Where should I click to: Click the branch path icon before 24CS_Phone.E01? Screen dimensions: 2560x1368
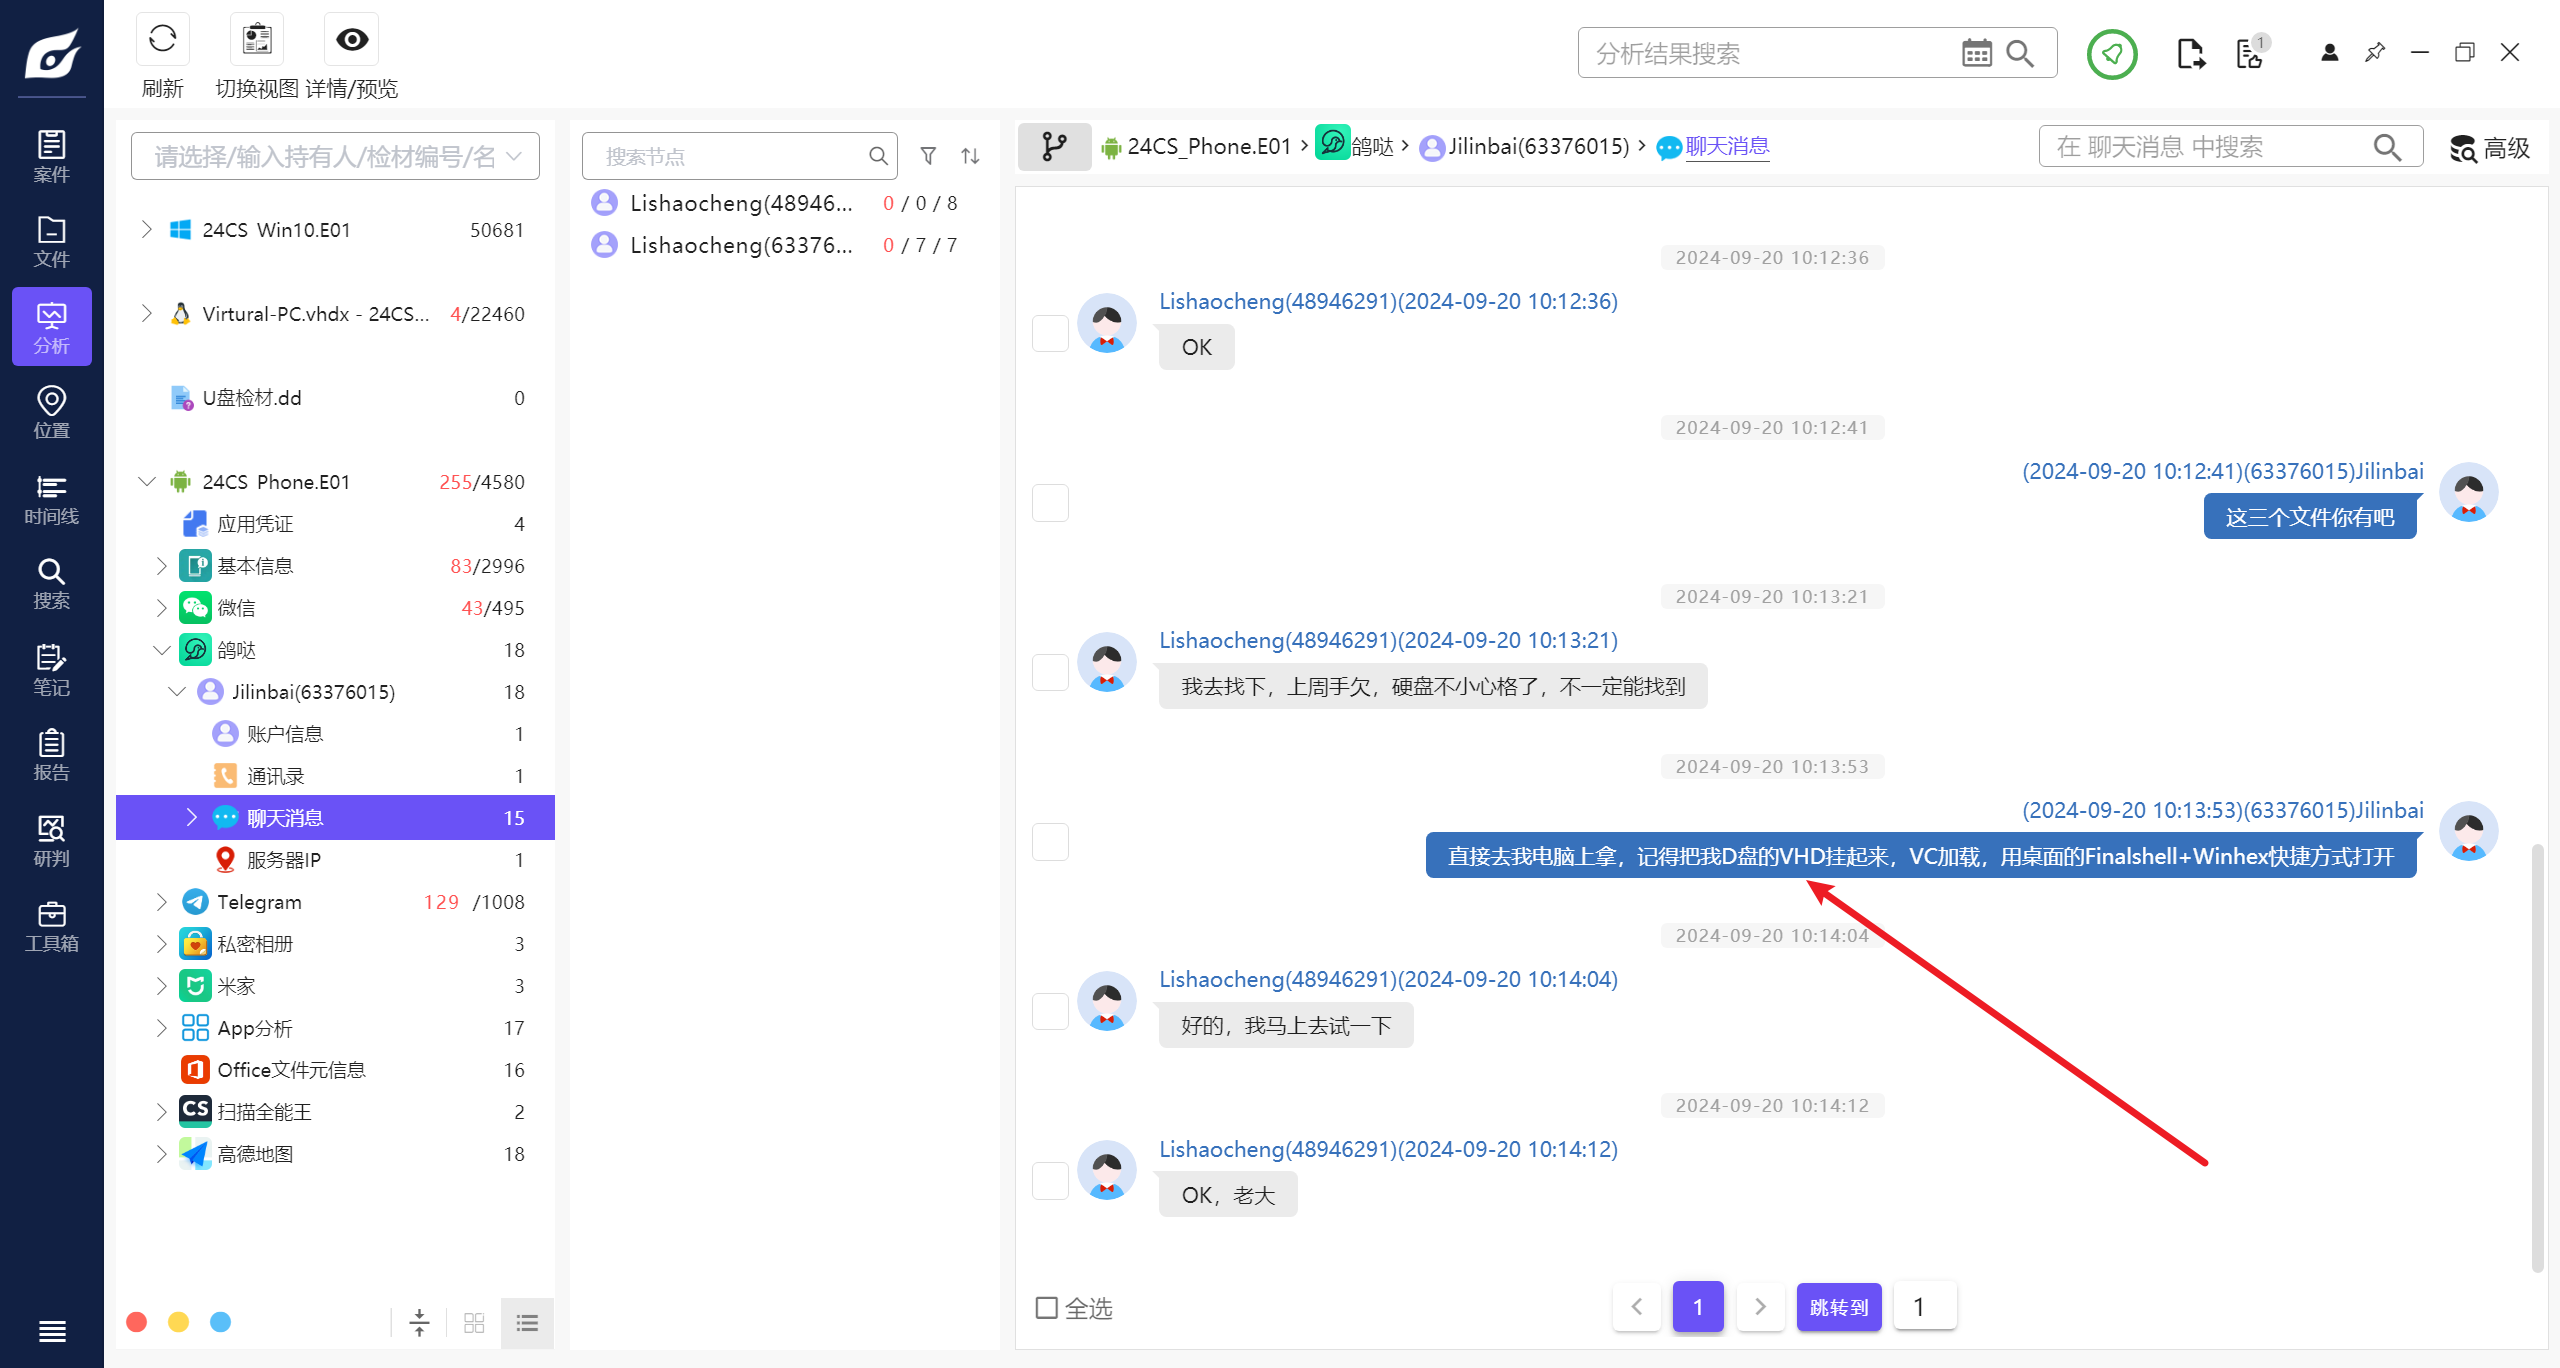pyautogui.click(x=1054, y=147)
